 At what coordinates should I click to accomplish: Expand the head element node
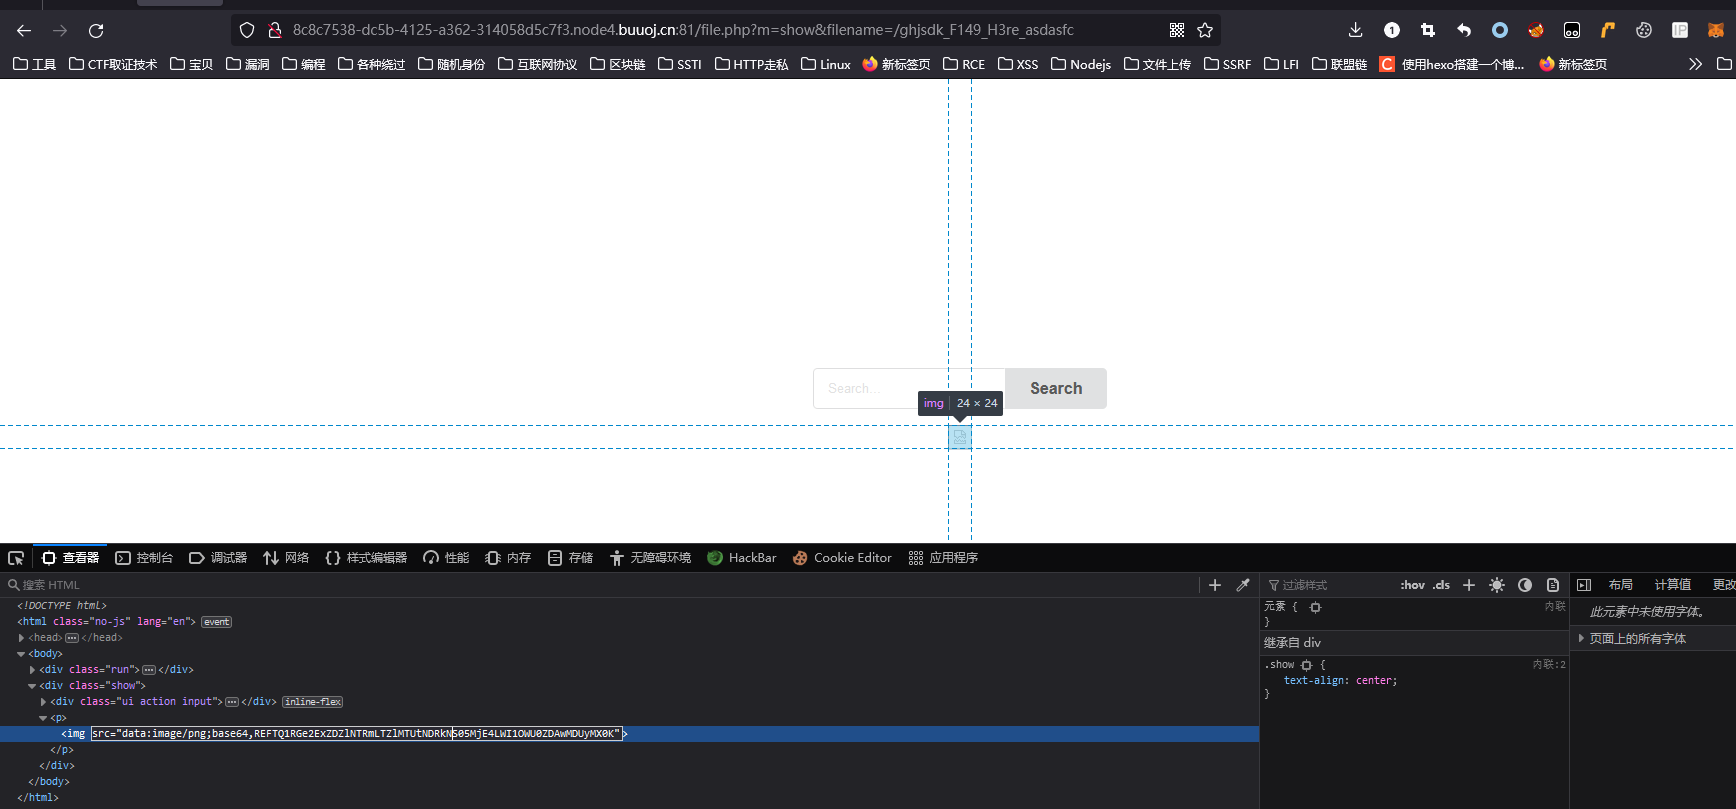click(x=22, y=638)
